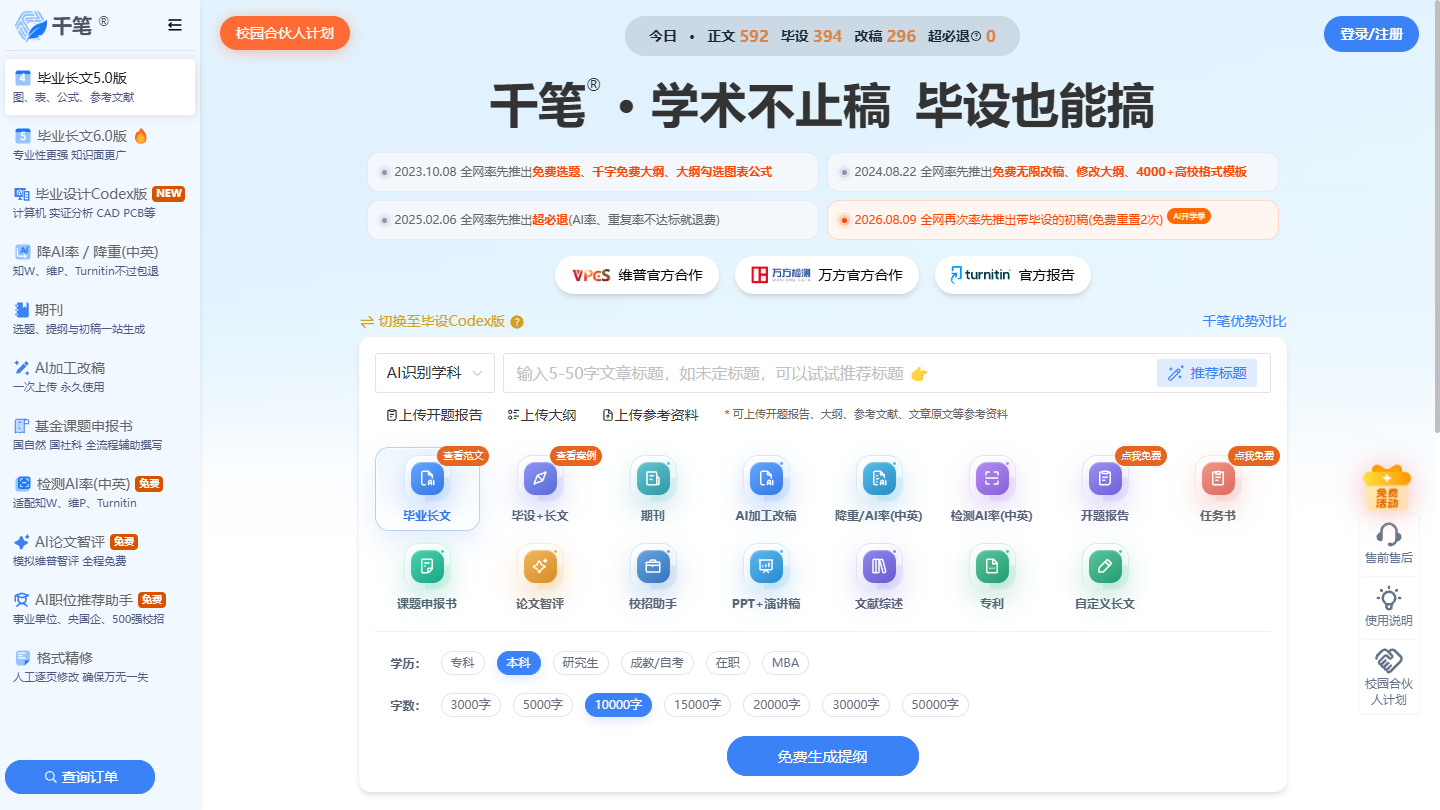
Task: Open the 校招助手 tool icon
Action: (653, 566)
